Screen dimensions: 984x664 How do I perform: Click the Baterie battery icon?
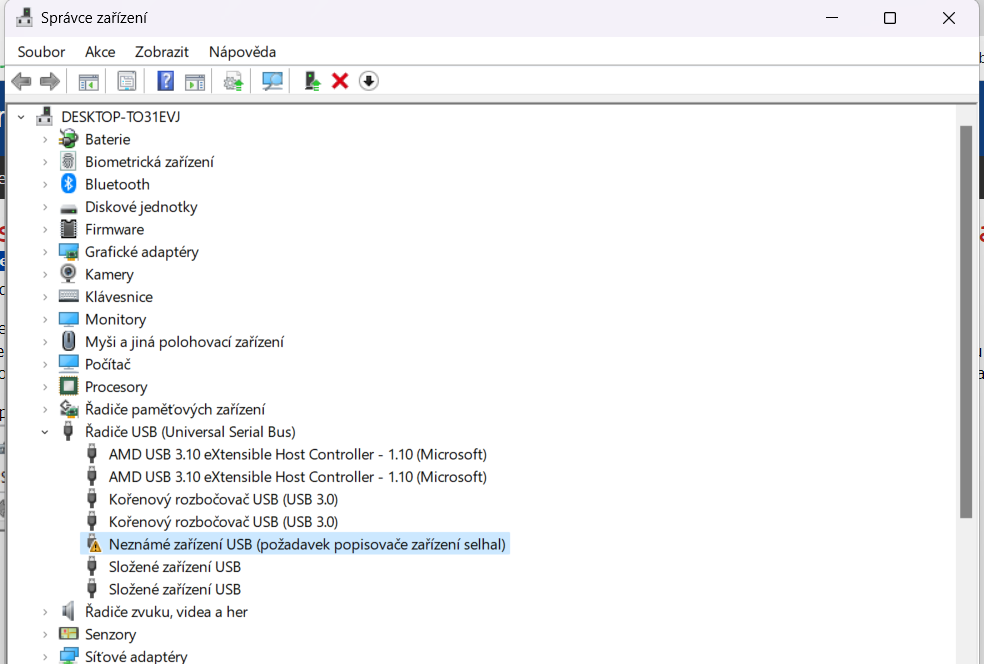68,139
